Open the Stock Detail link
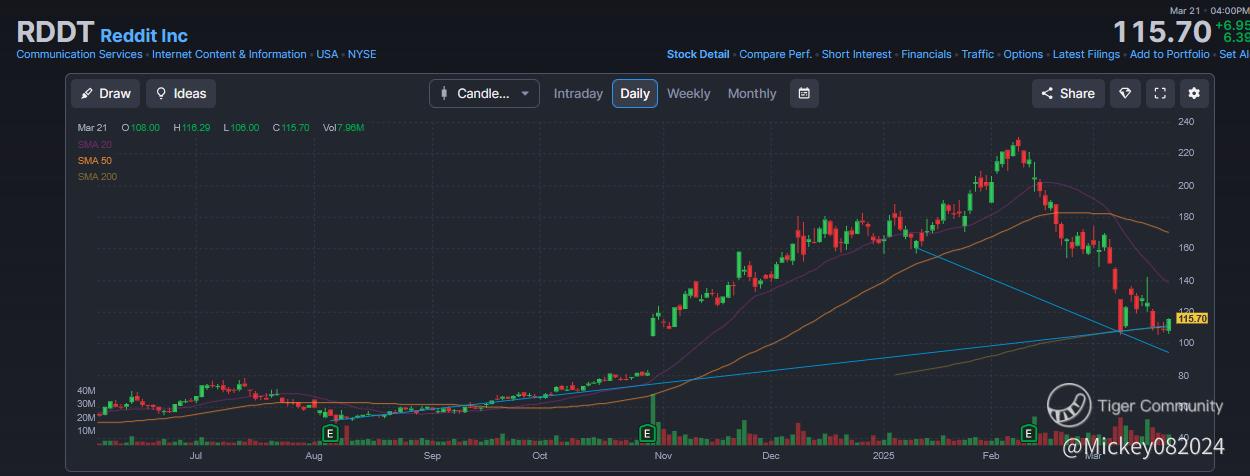 tap(698, 54)
